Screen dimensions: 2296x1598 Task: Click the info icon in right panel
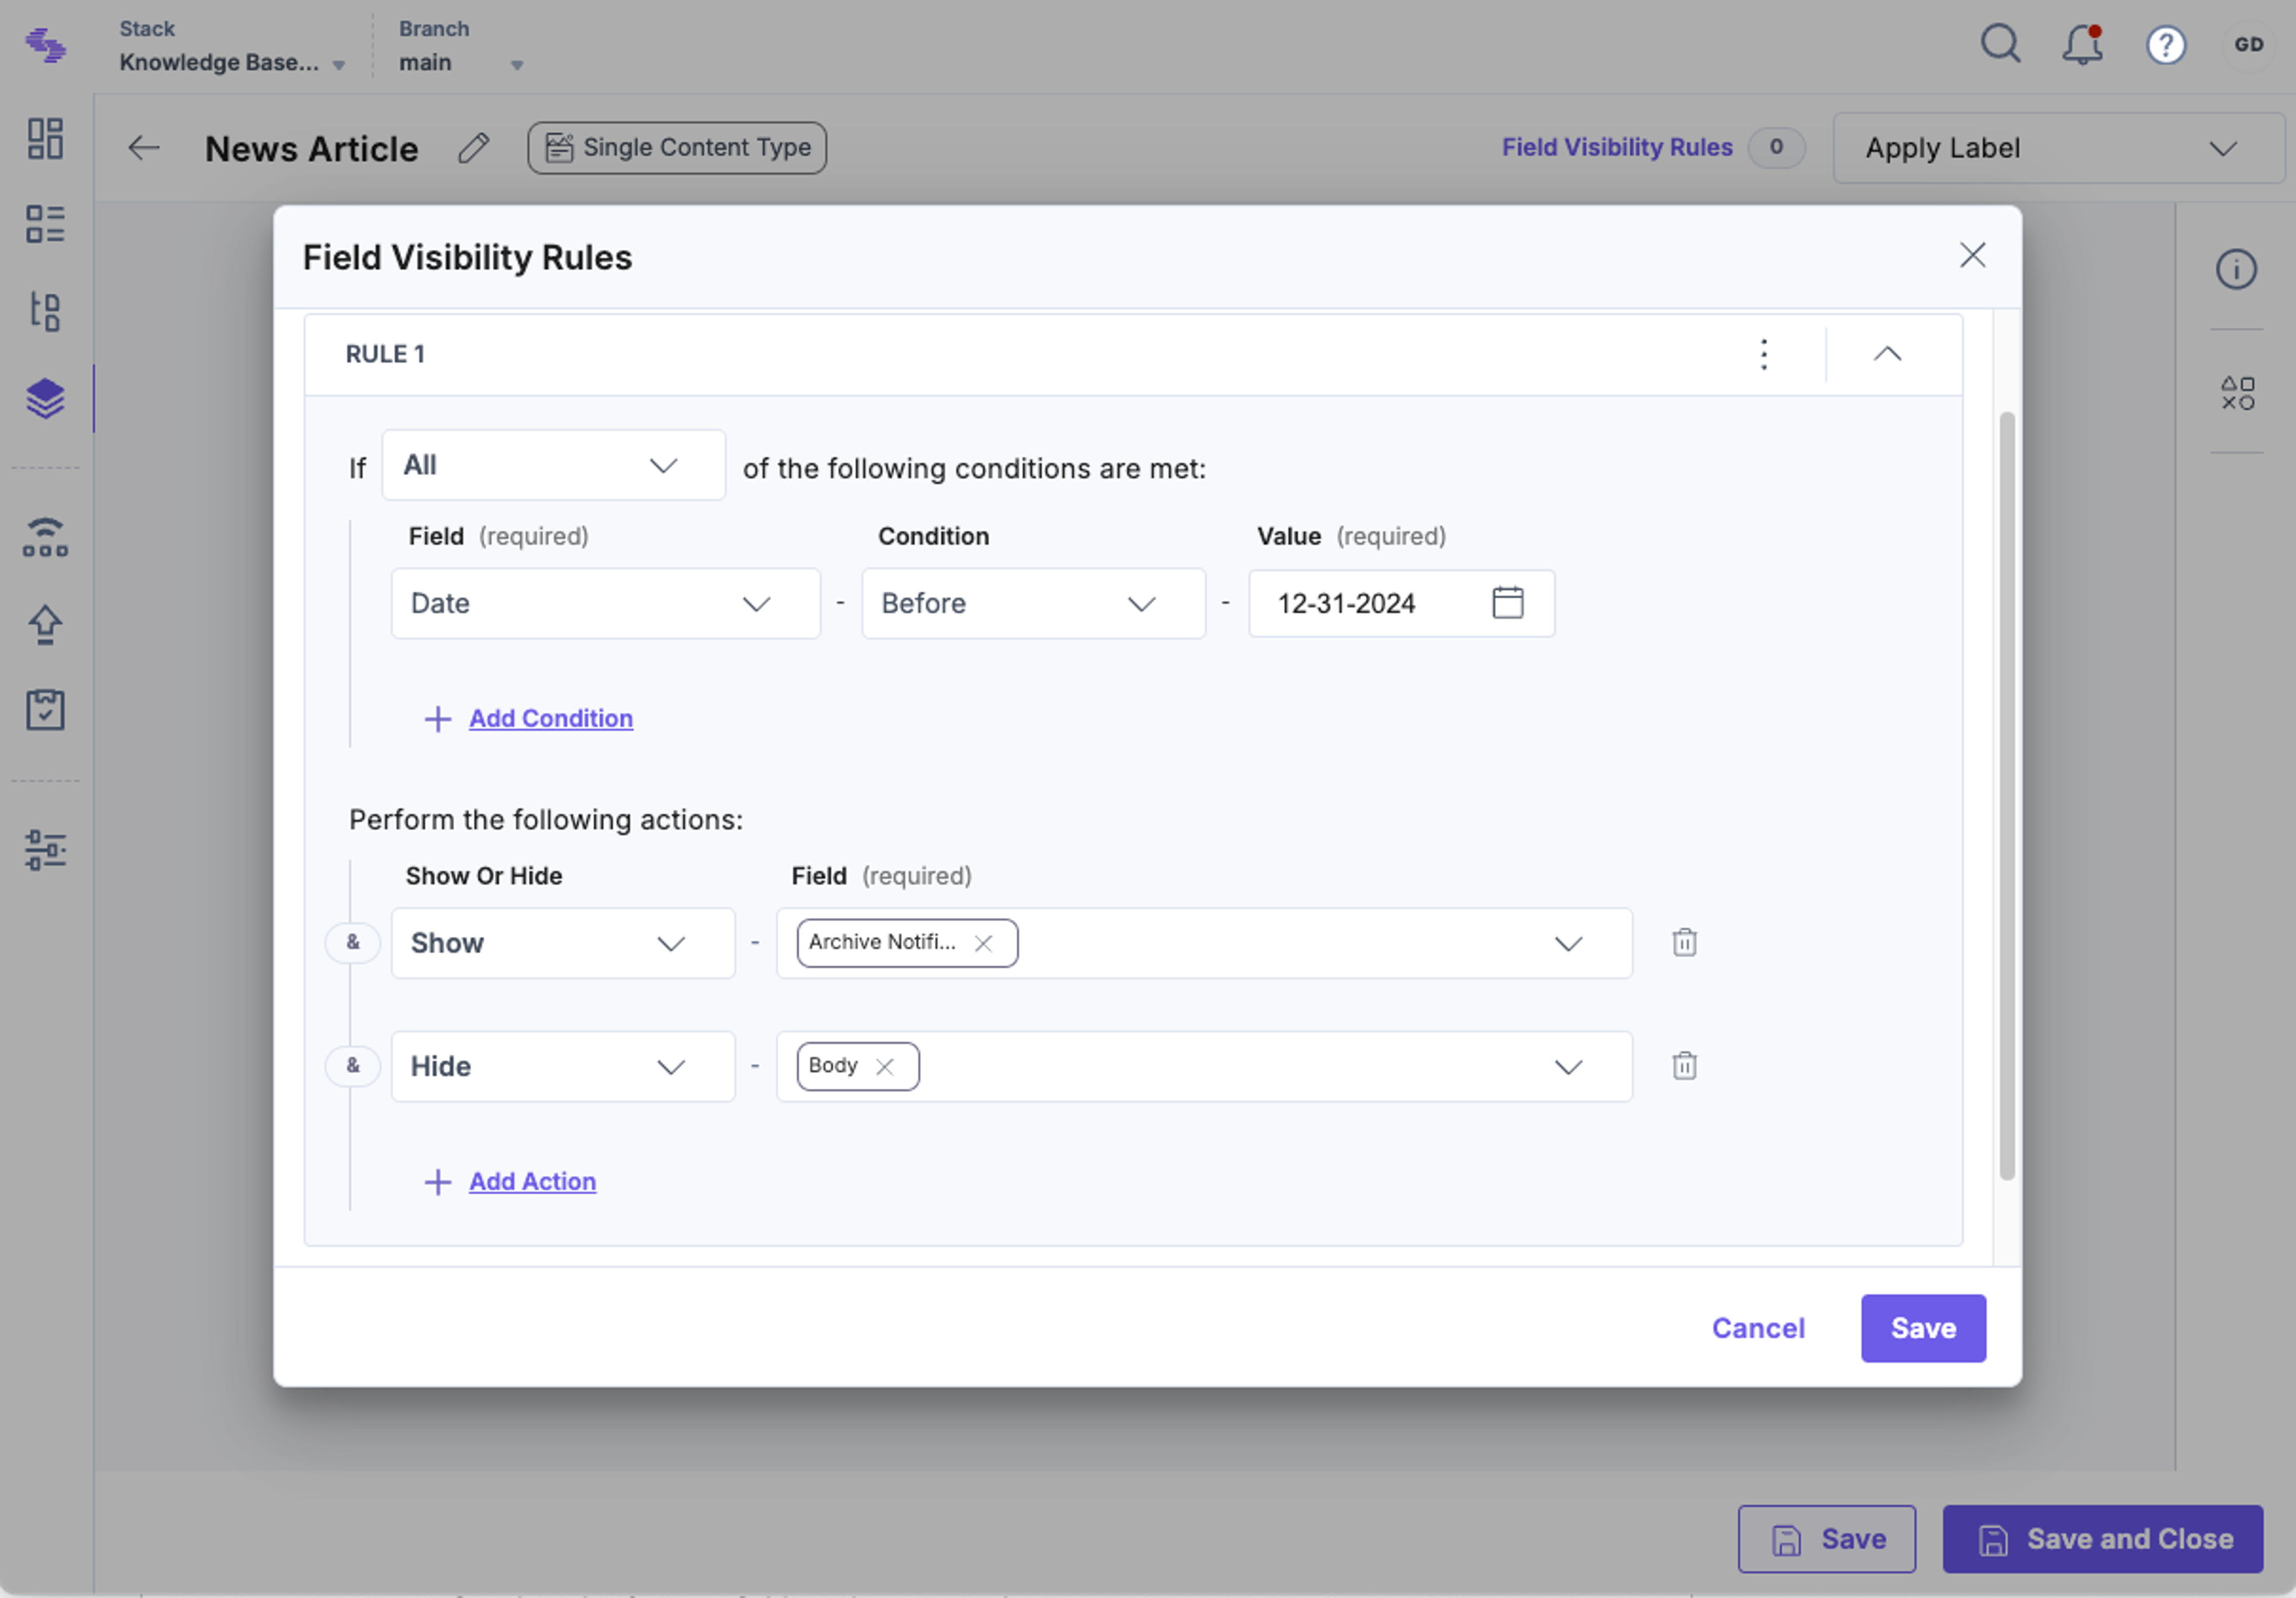click(2236, 269)
